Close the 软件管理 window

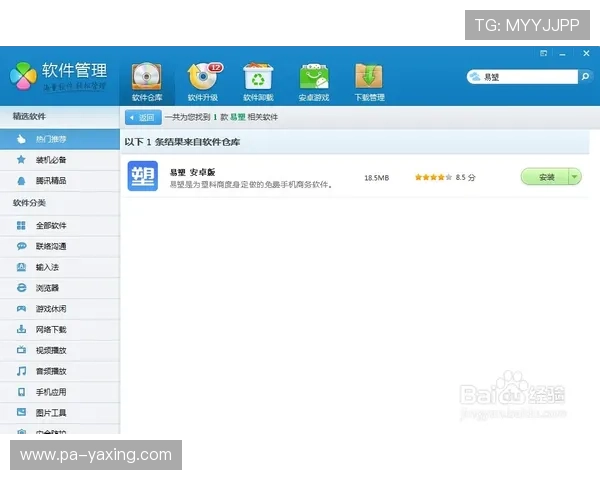tap(586, 54)
